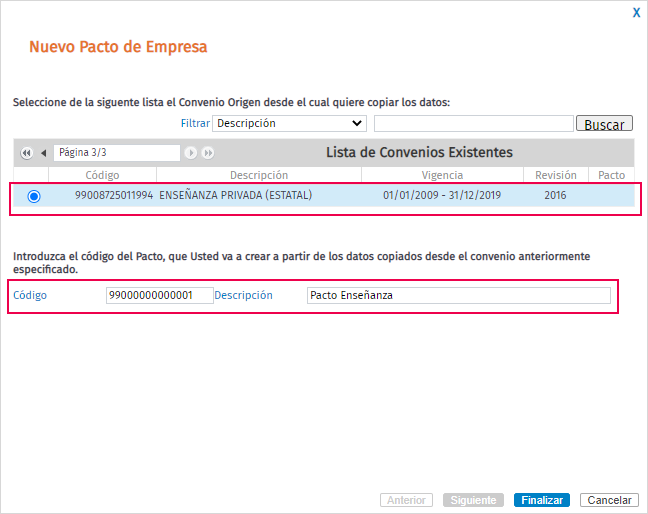This screenshot has width=648, height=514.
Task: Click the Código column header
Action: (x=102, y=175)
